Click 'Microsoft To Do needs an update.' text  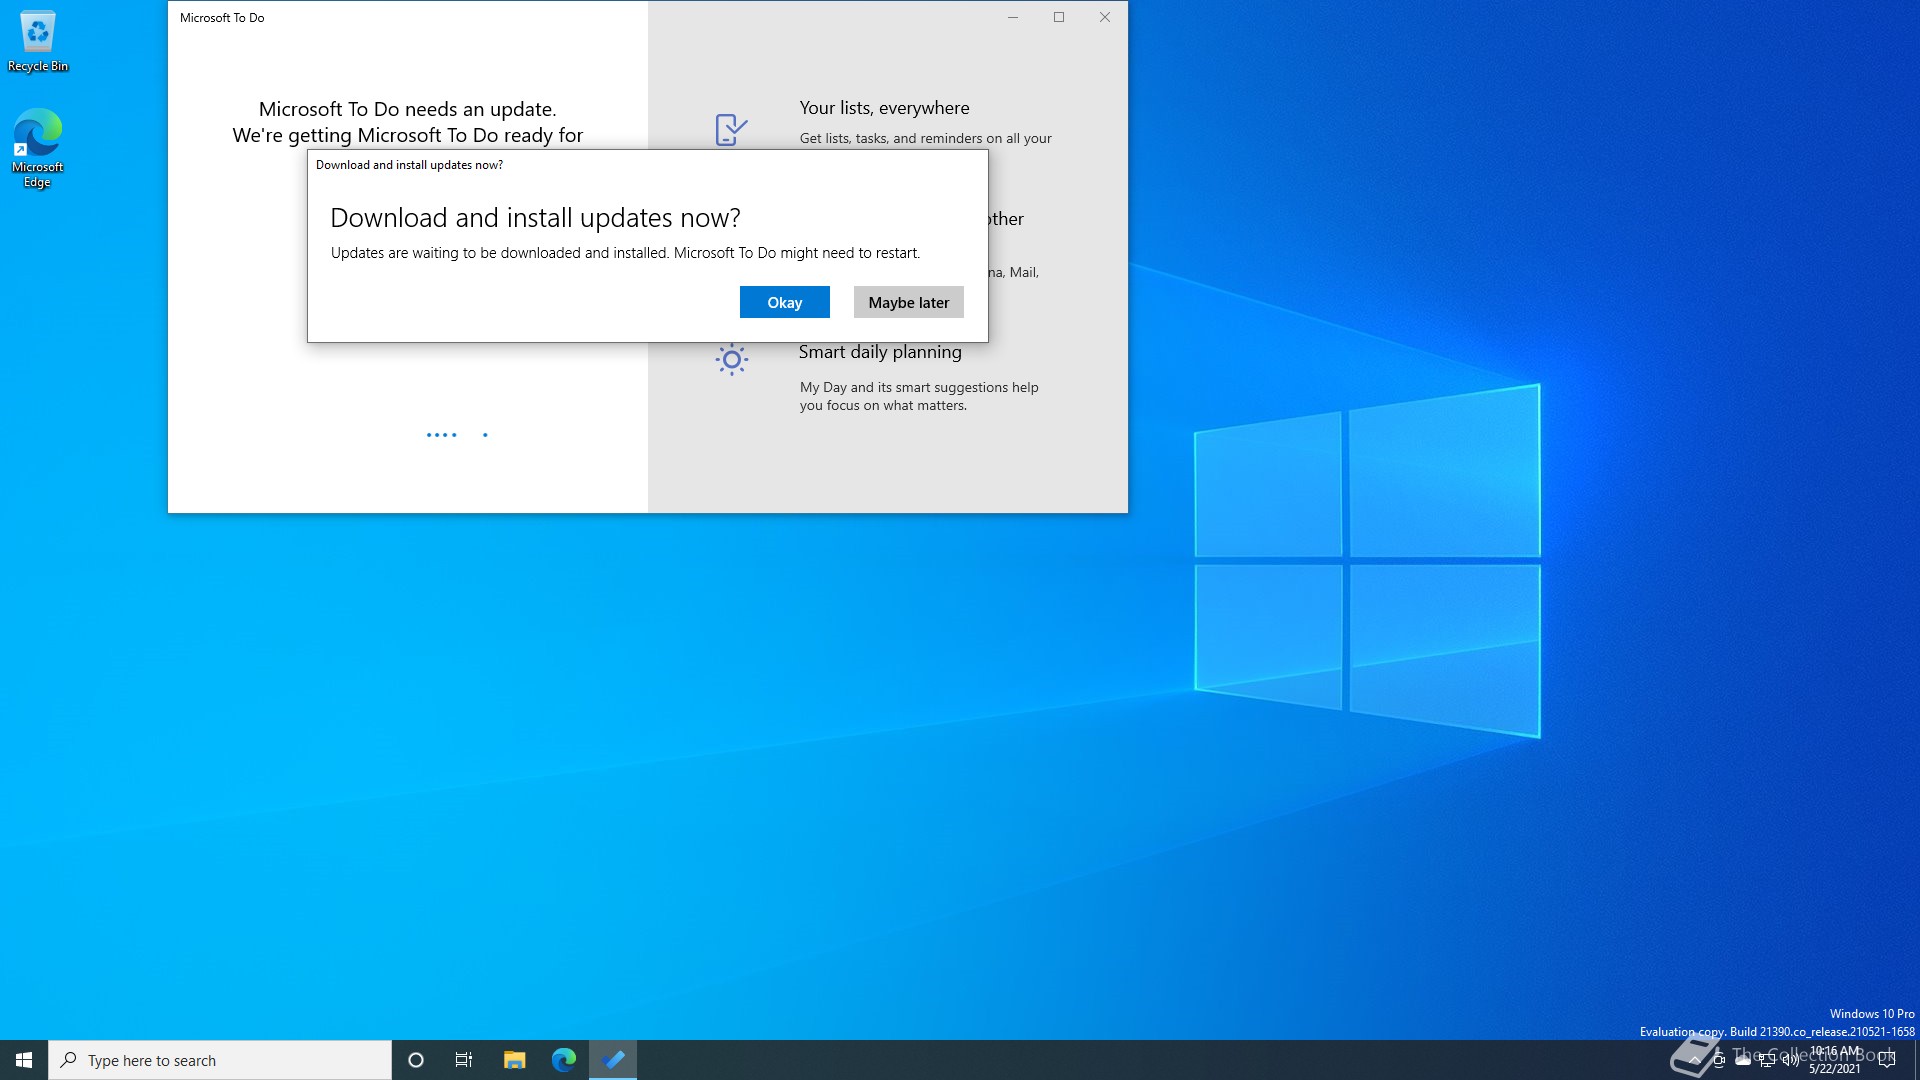pyautogui.click(x=407, y=109)
